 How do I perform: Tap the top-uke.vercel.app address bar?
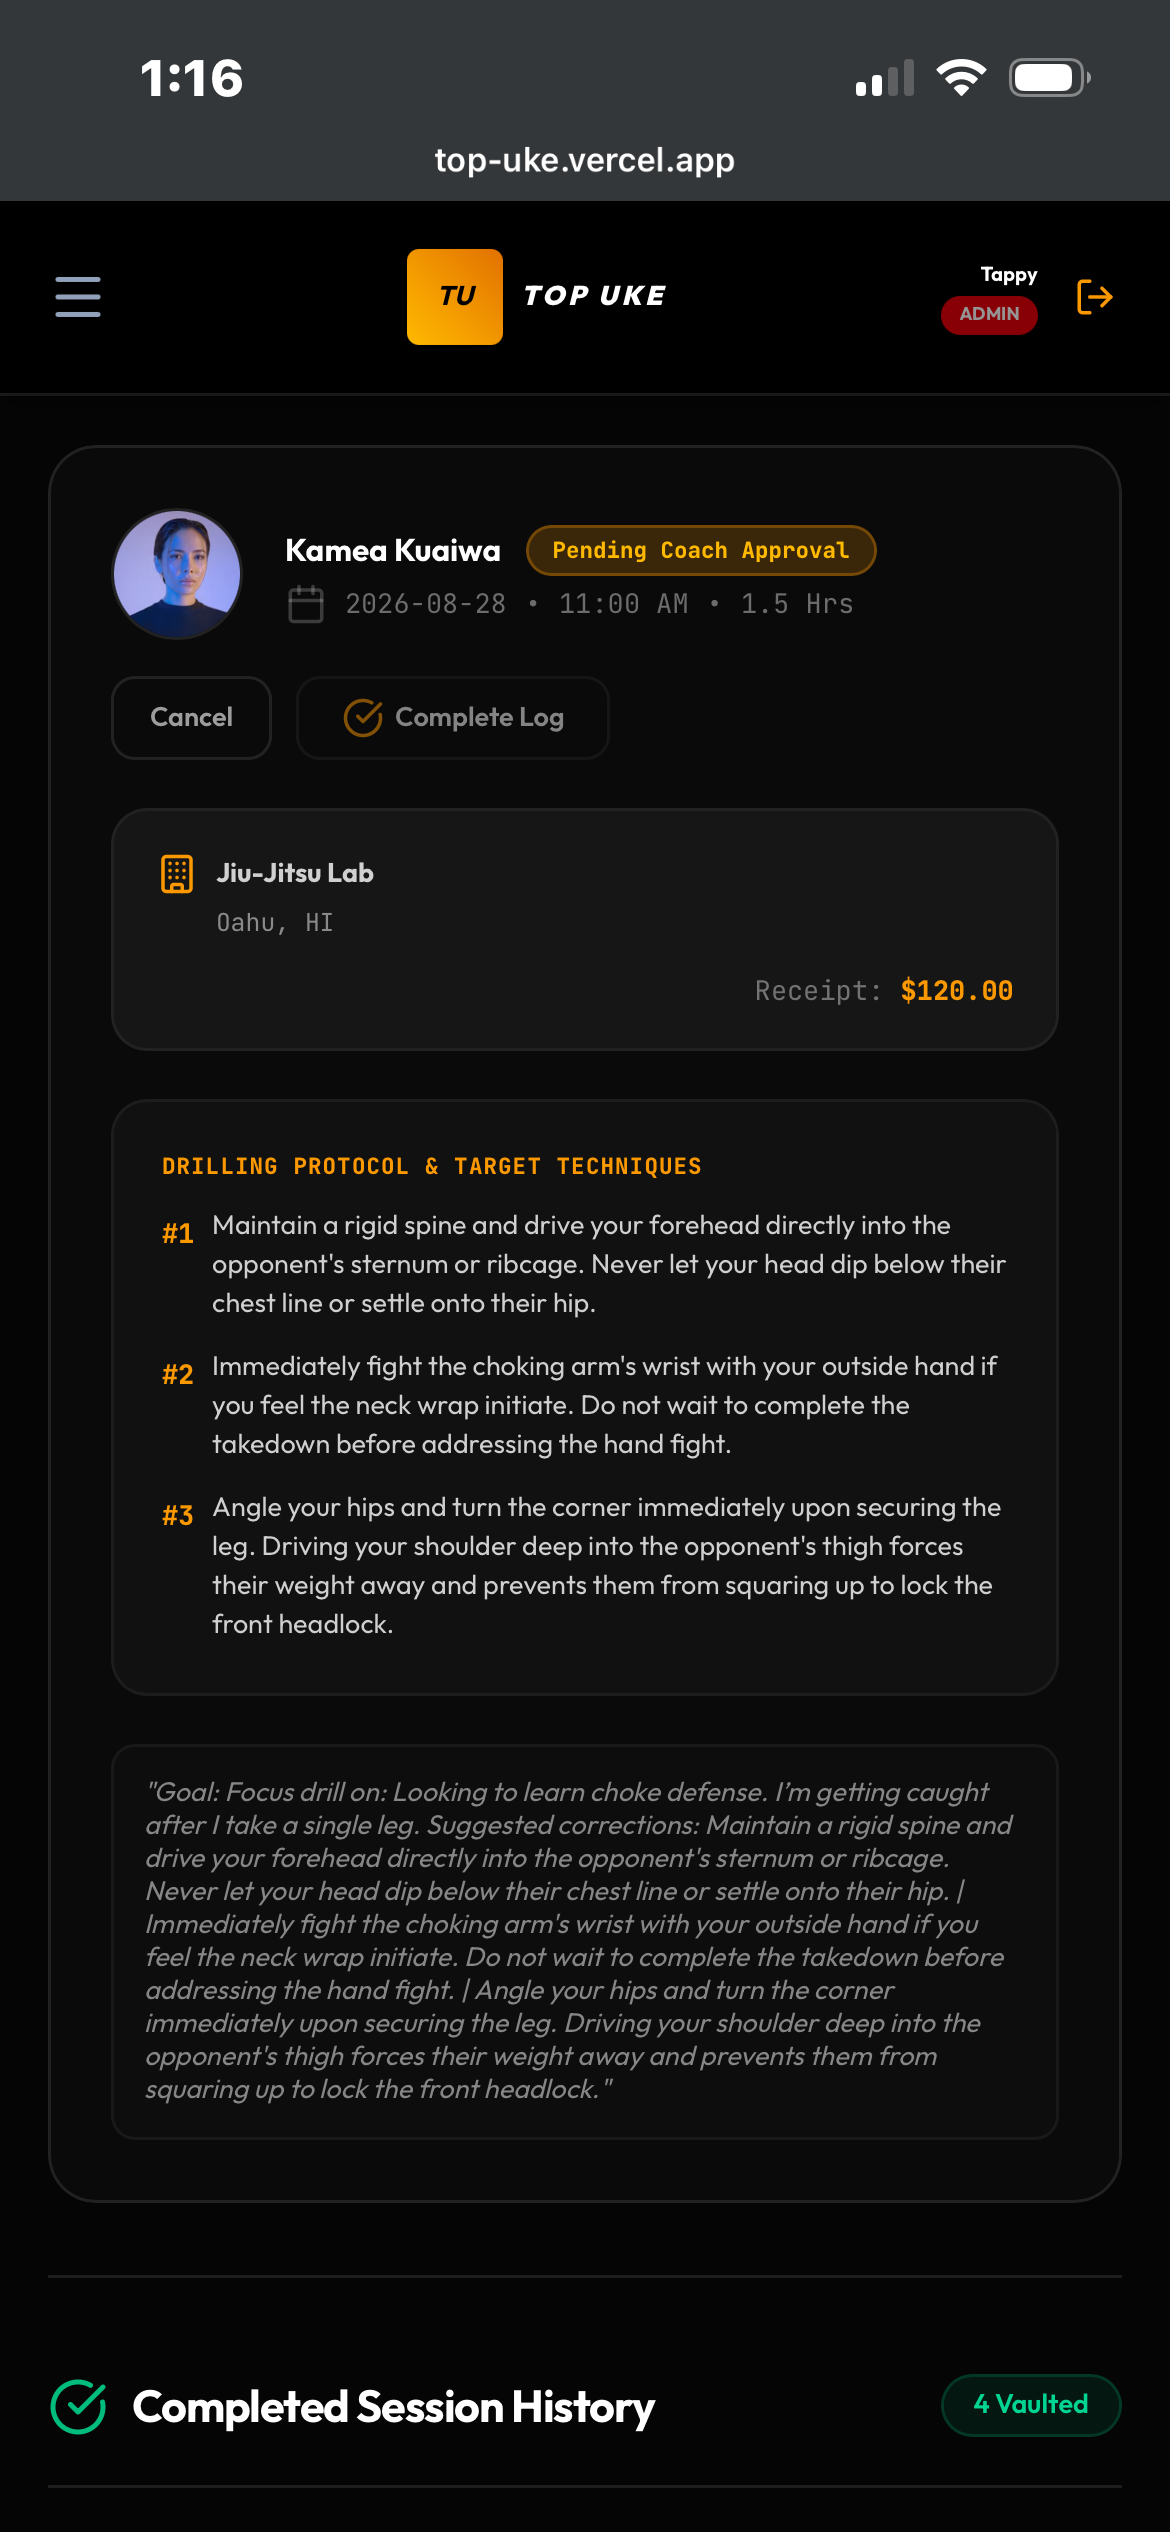pos(585,160)
